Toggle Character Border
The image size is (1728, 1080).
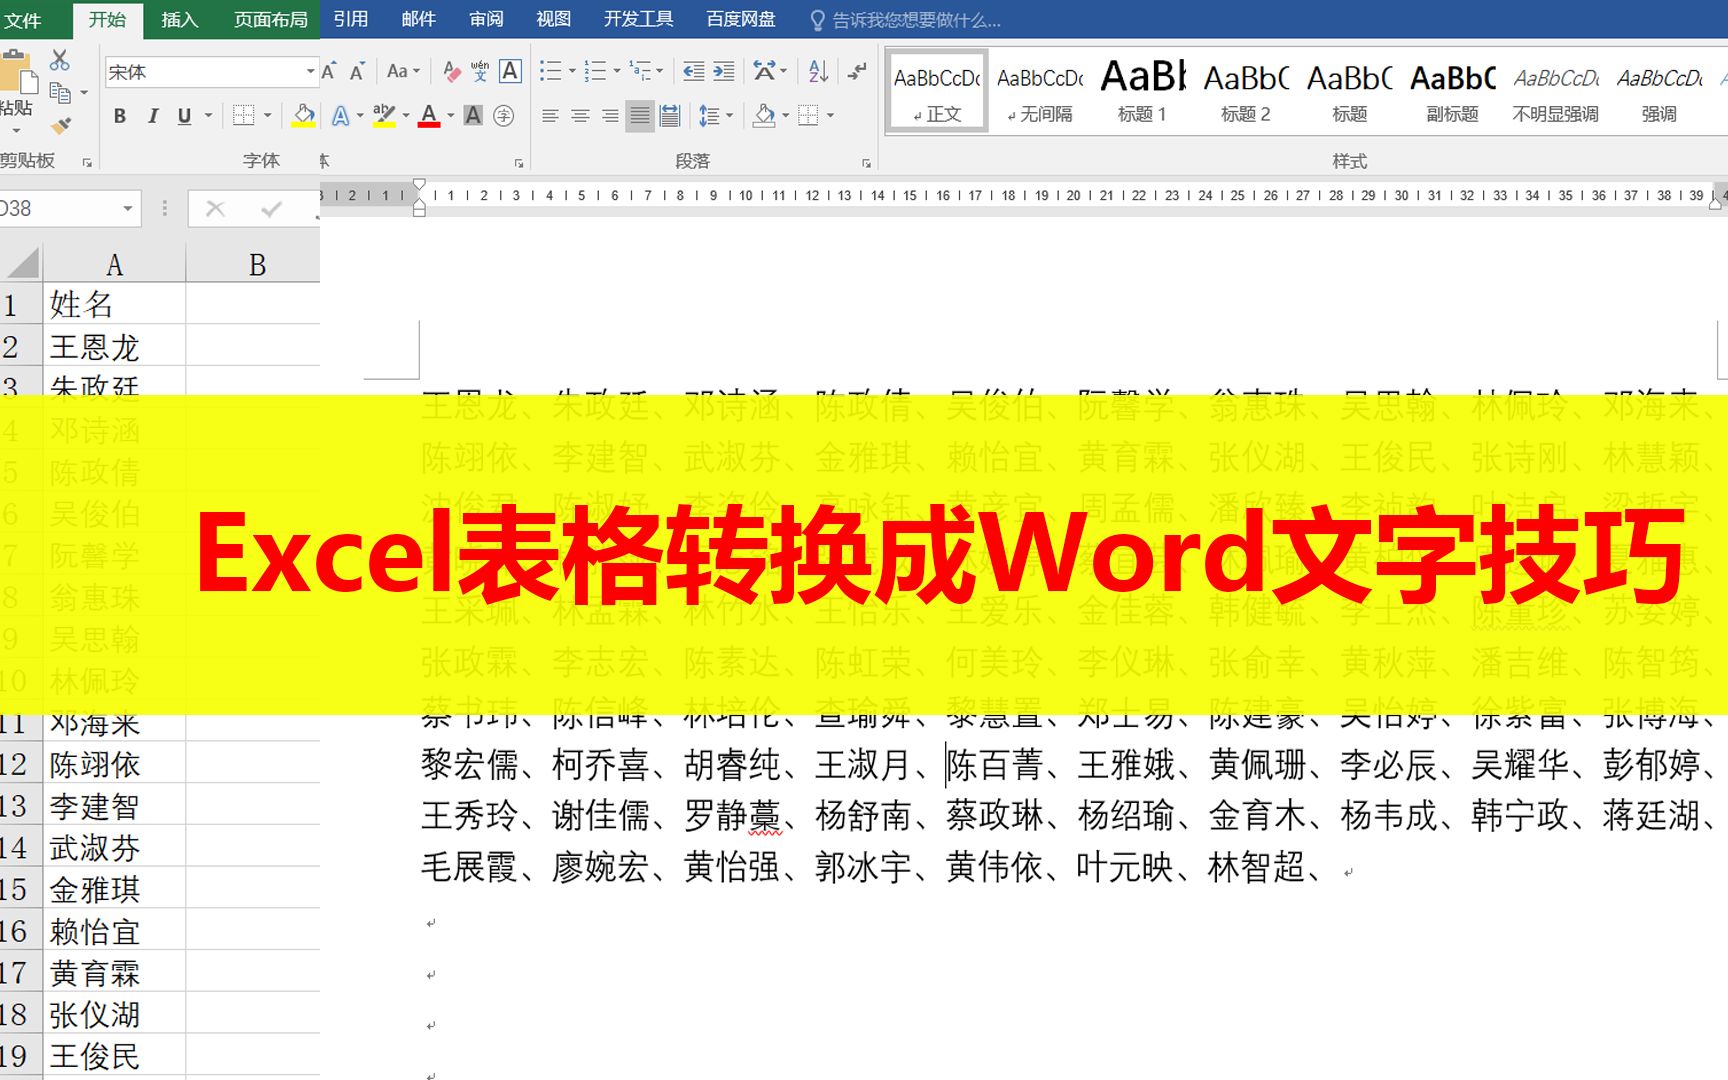tap(510, 71)
